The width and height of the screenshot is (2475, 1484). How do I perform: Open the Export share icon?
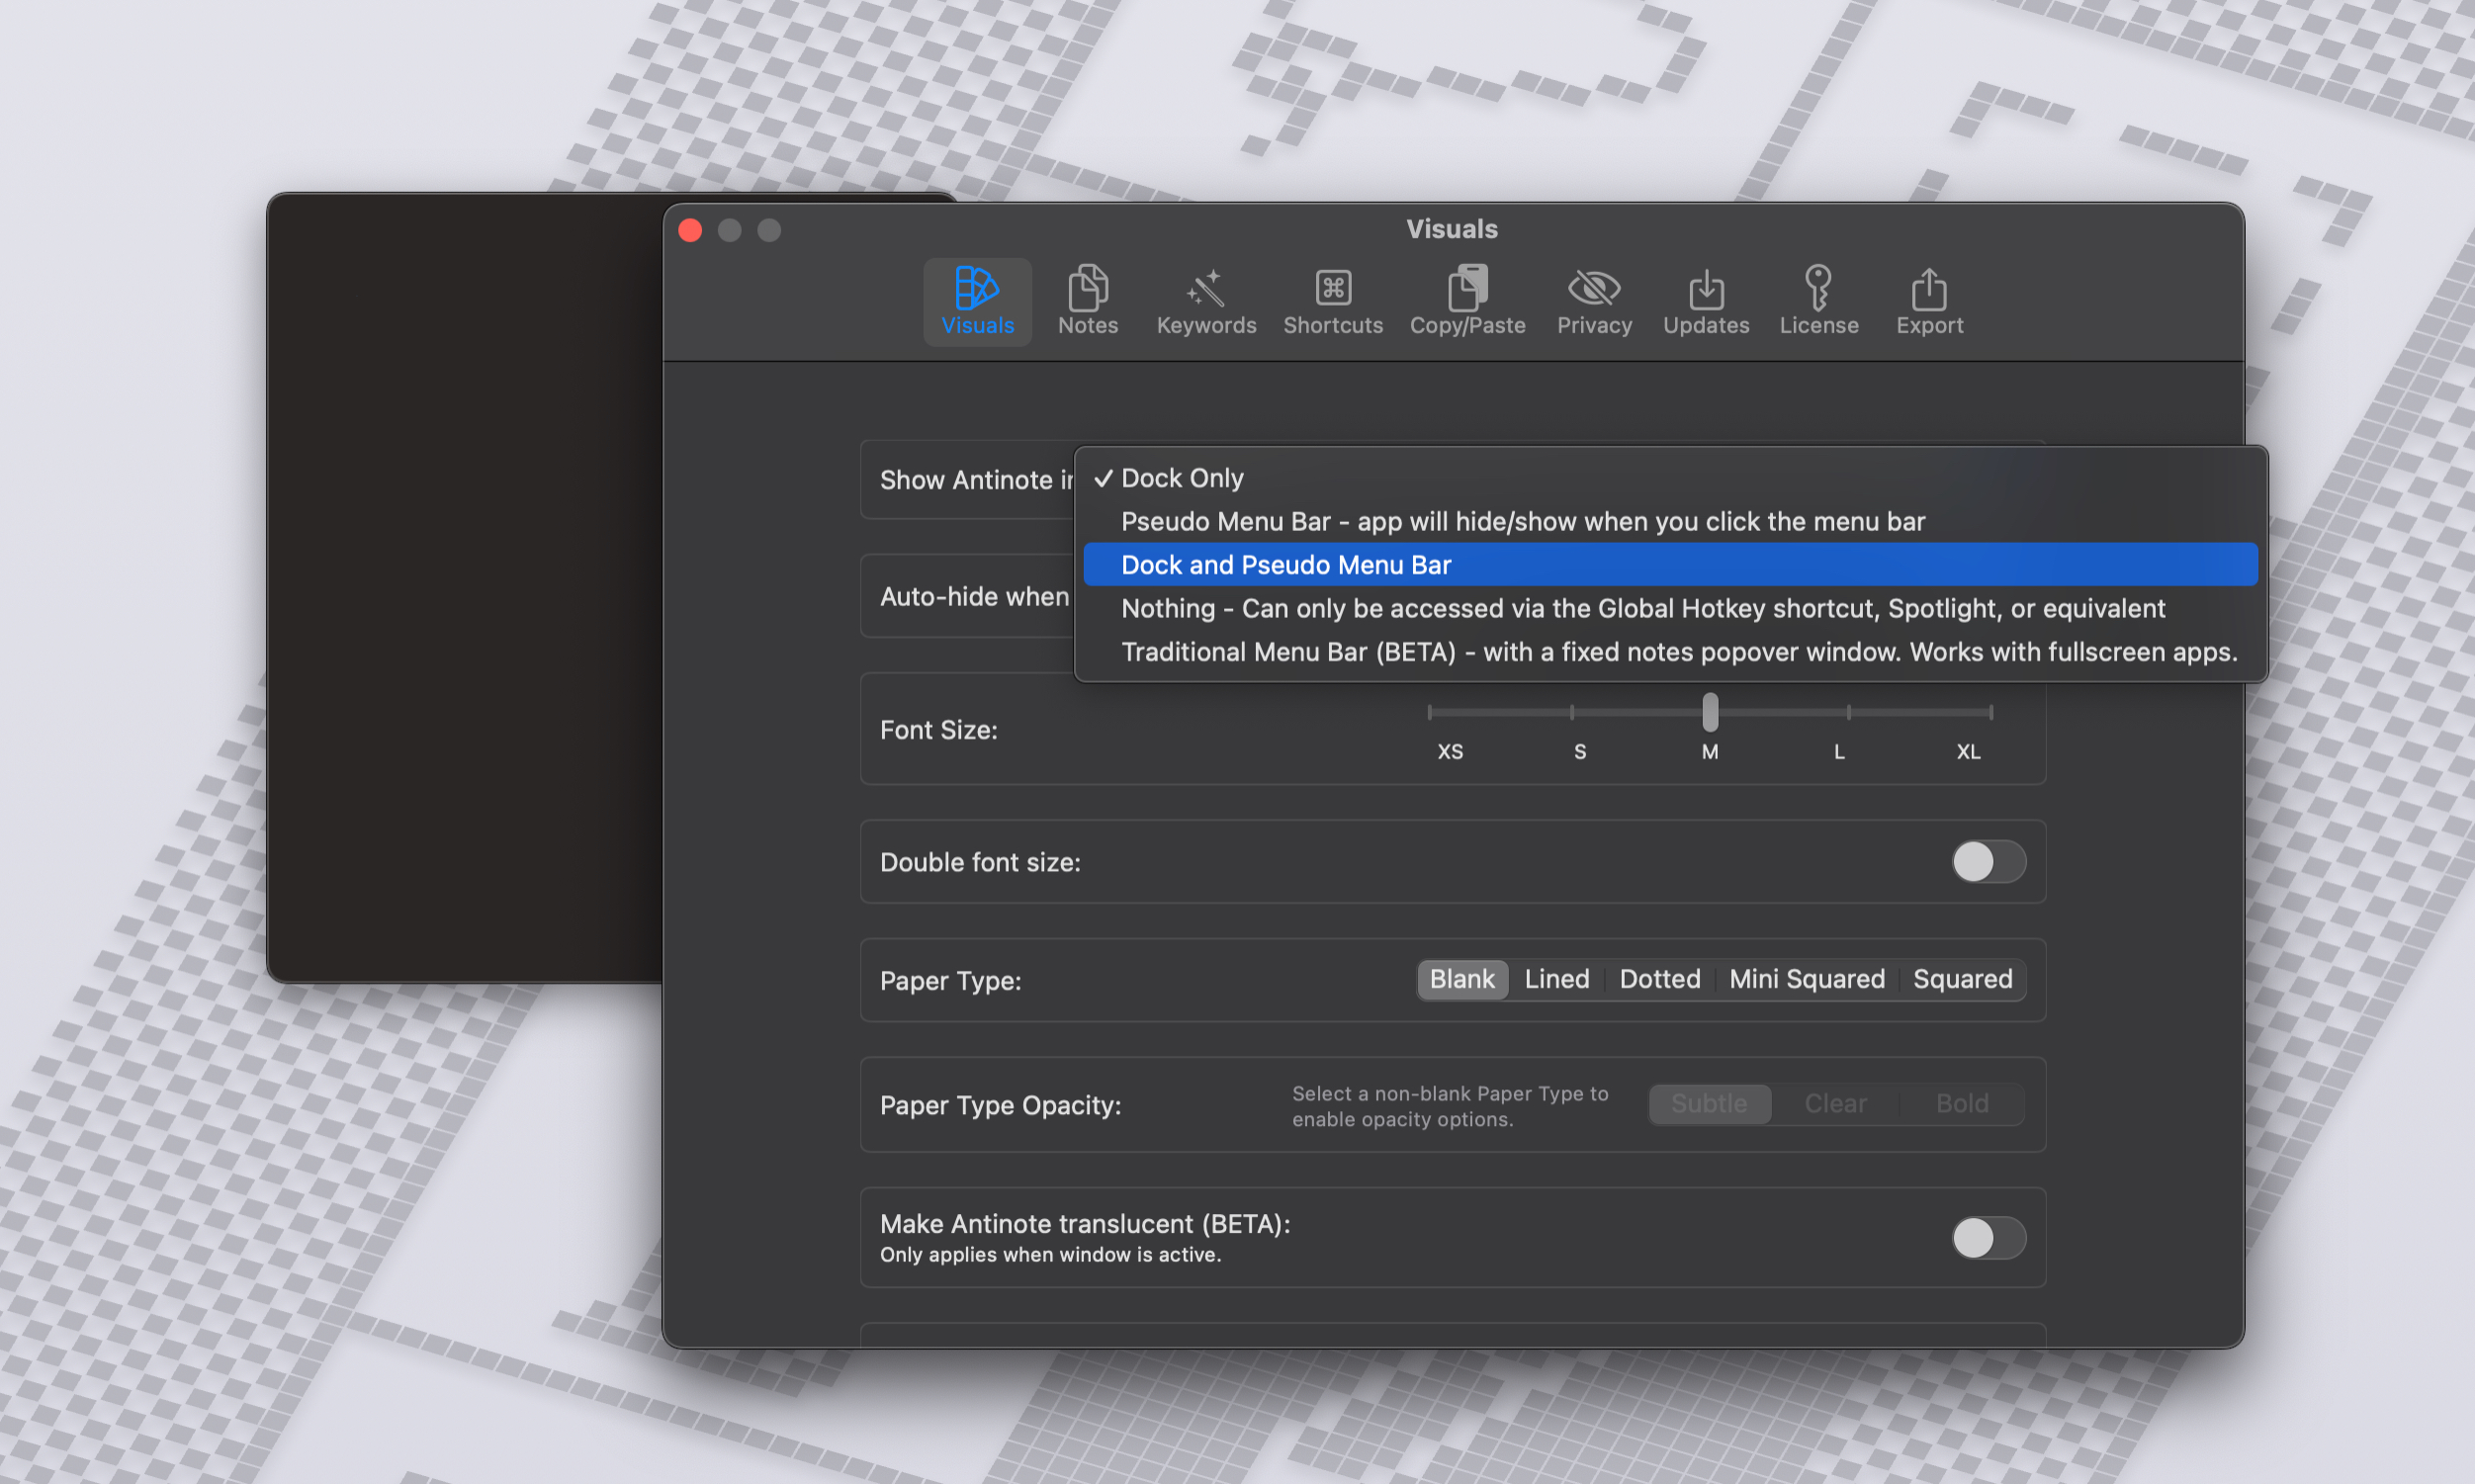pyautogui.click(x=1928, y=290)
